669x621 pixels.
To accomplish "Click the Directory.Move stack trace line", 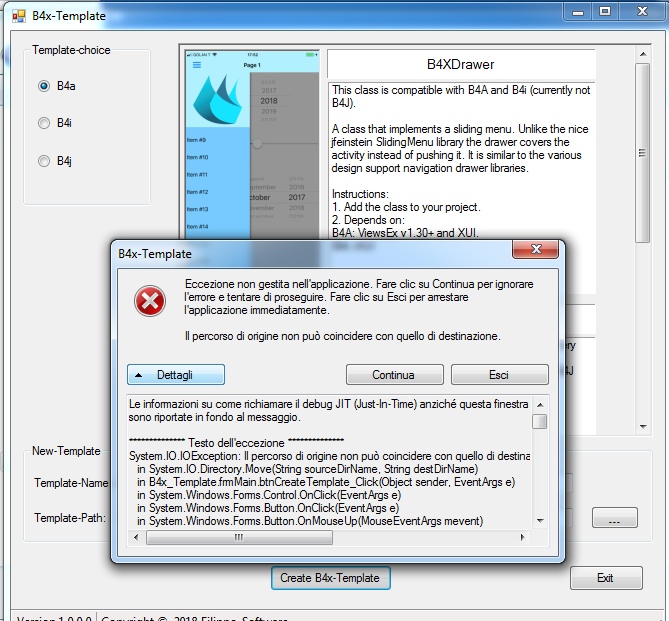I will tap(307, 469).
